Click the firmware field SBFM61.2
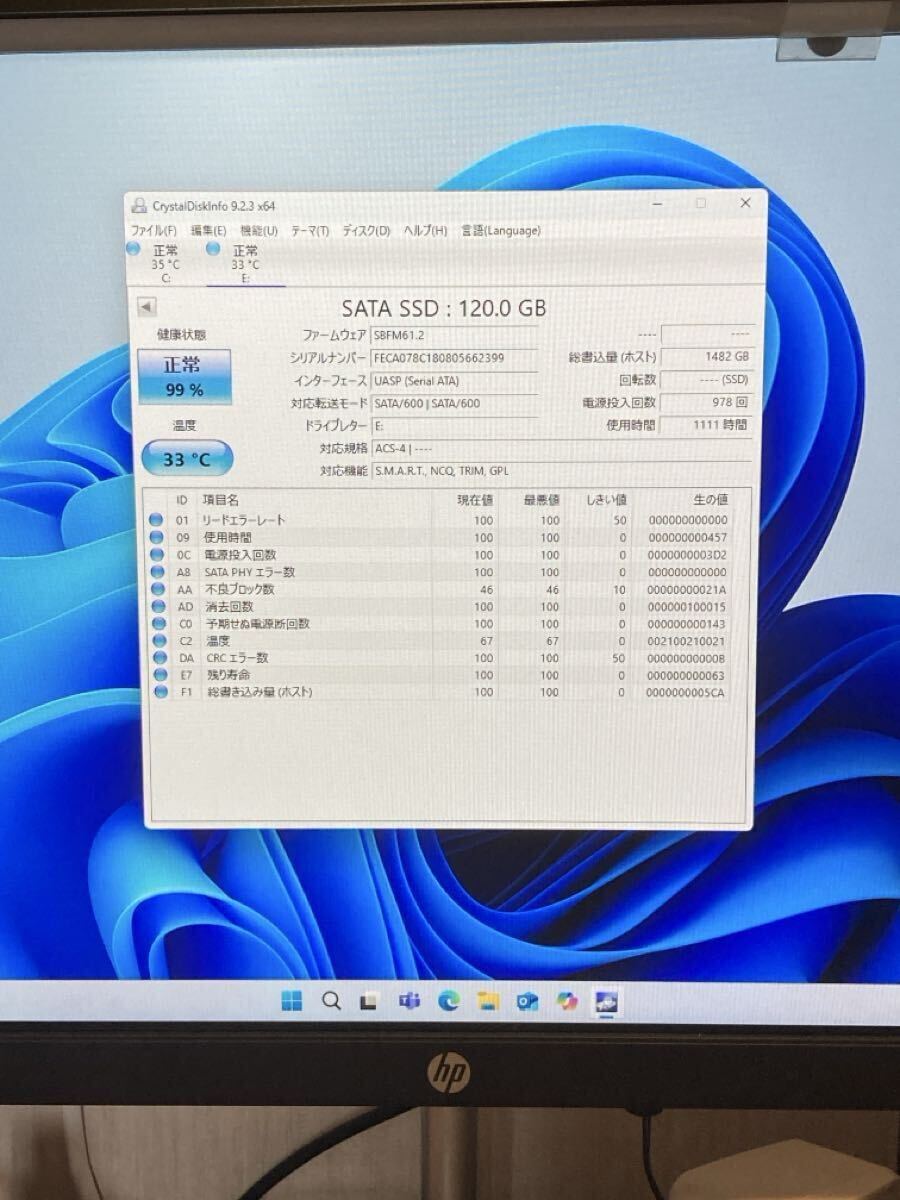The width and height of the screenshot is (900, 1200). coord(455,335)
